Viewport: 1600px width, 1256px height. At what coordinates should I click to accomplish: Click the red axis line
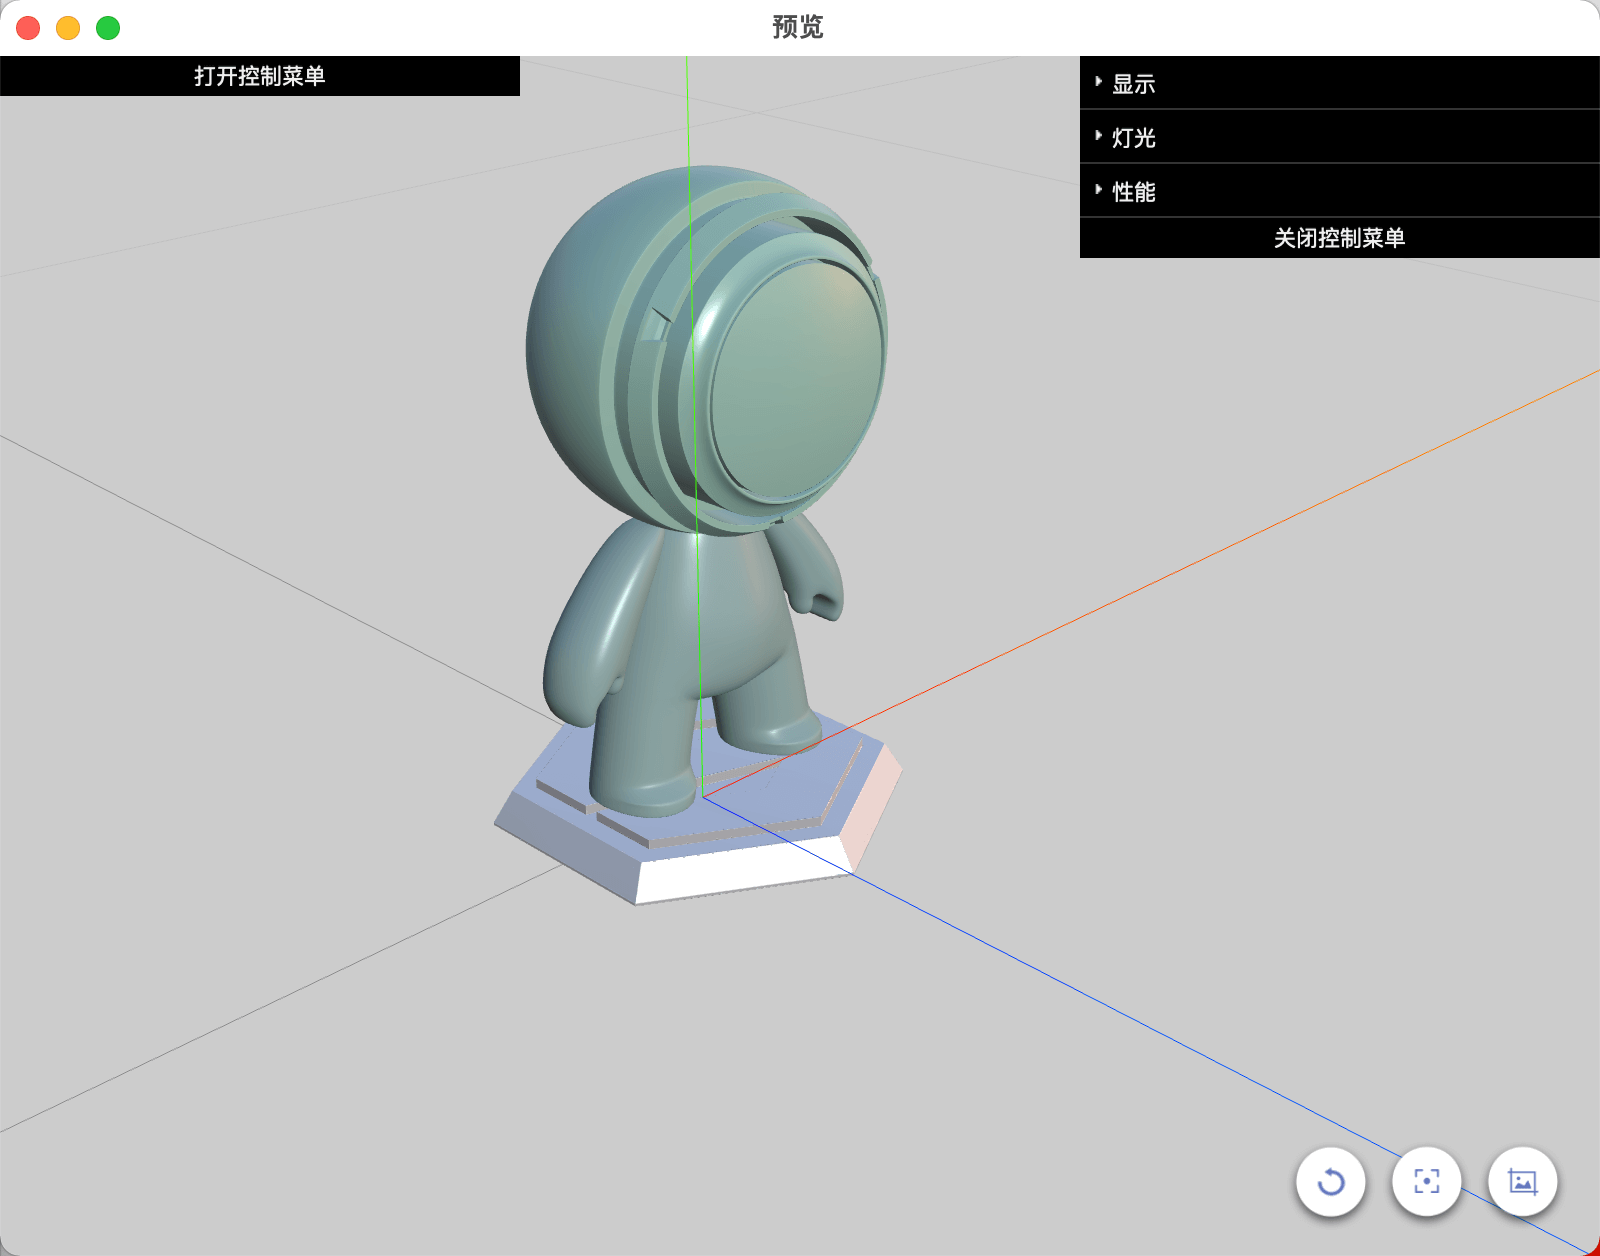point(1150,585)
